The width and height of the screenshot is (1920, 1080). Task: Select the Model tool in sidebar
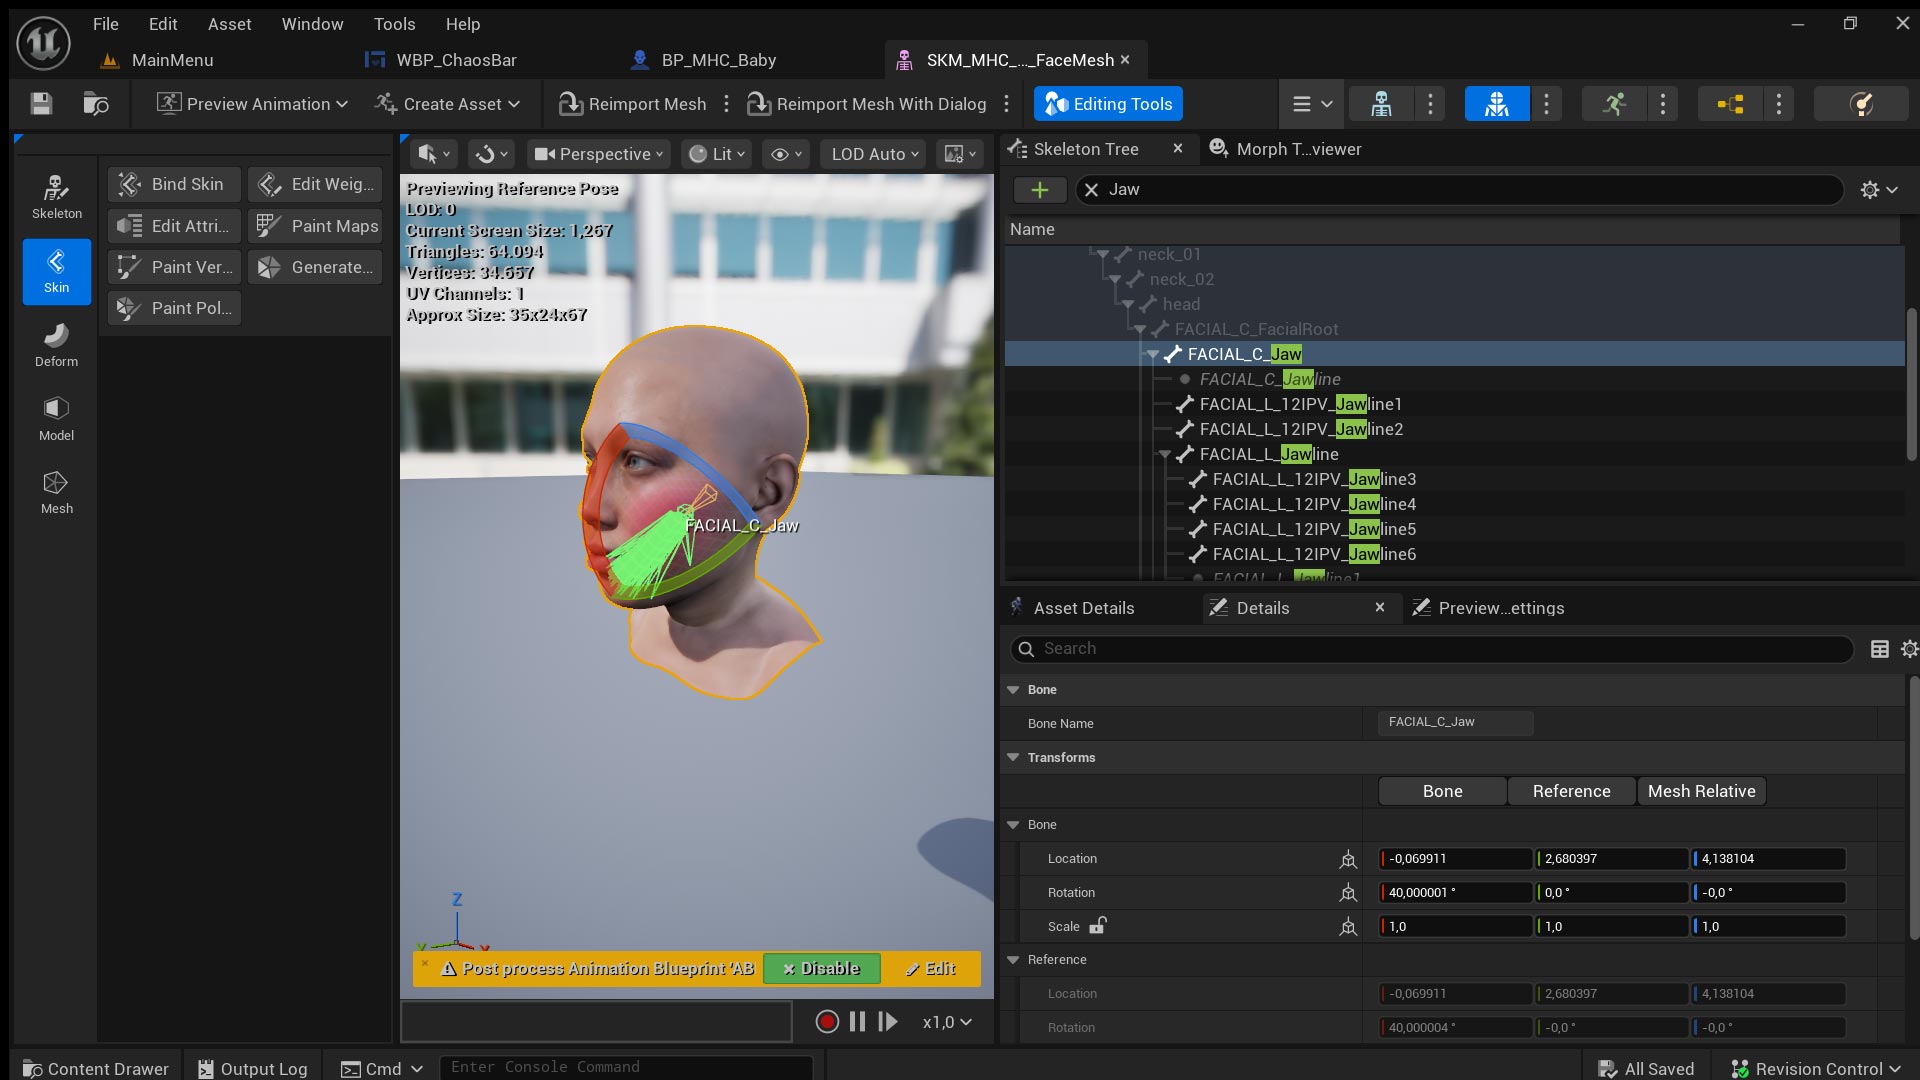pyautogui.click(x=56, y=419)
